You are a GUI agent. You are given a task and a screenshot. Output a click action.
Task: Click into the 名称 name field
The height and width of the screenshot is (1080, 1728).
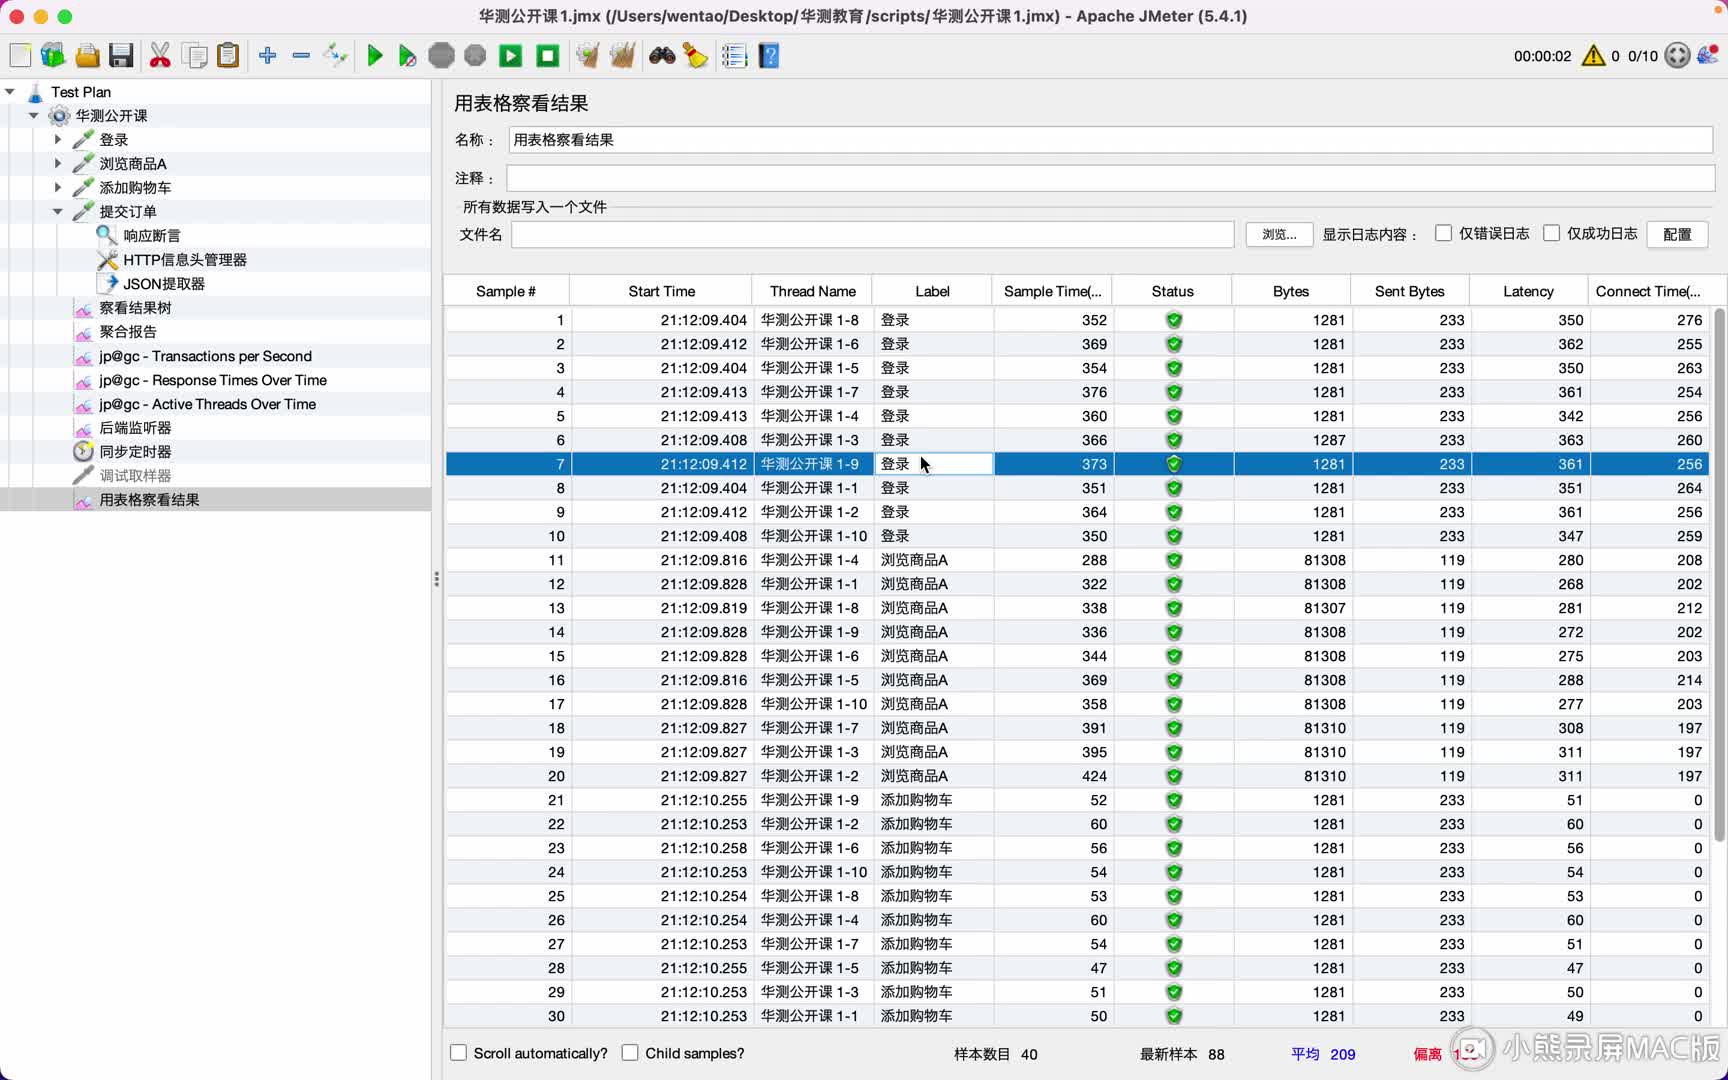[1110, 140]
